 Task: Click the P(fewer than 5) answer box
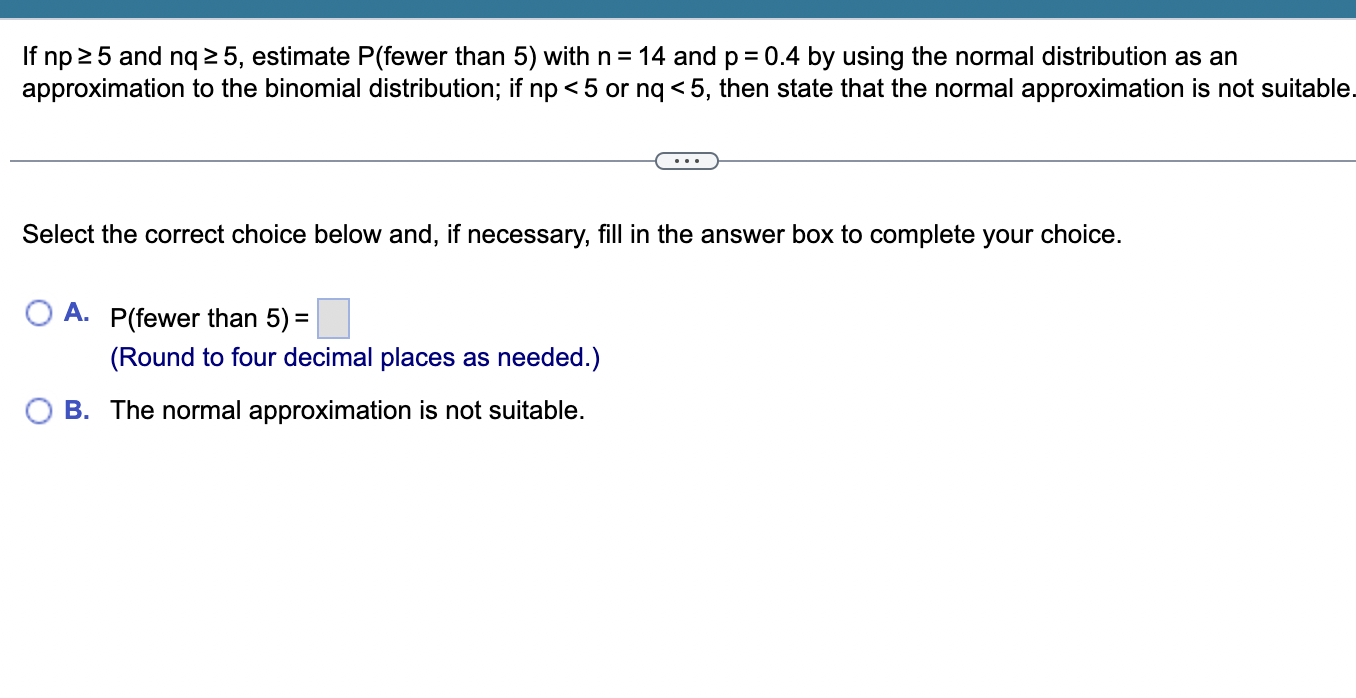[333, 318]
